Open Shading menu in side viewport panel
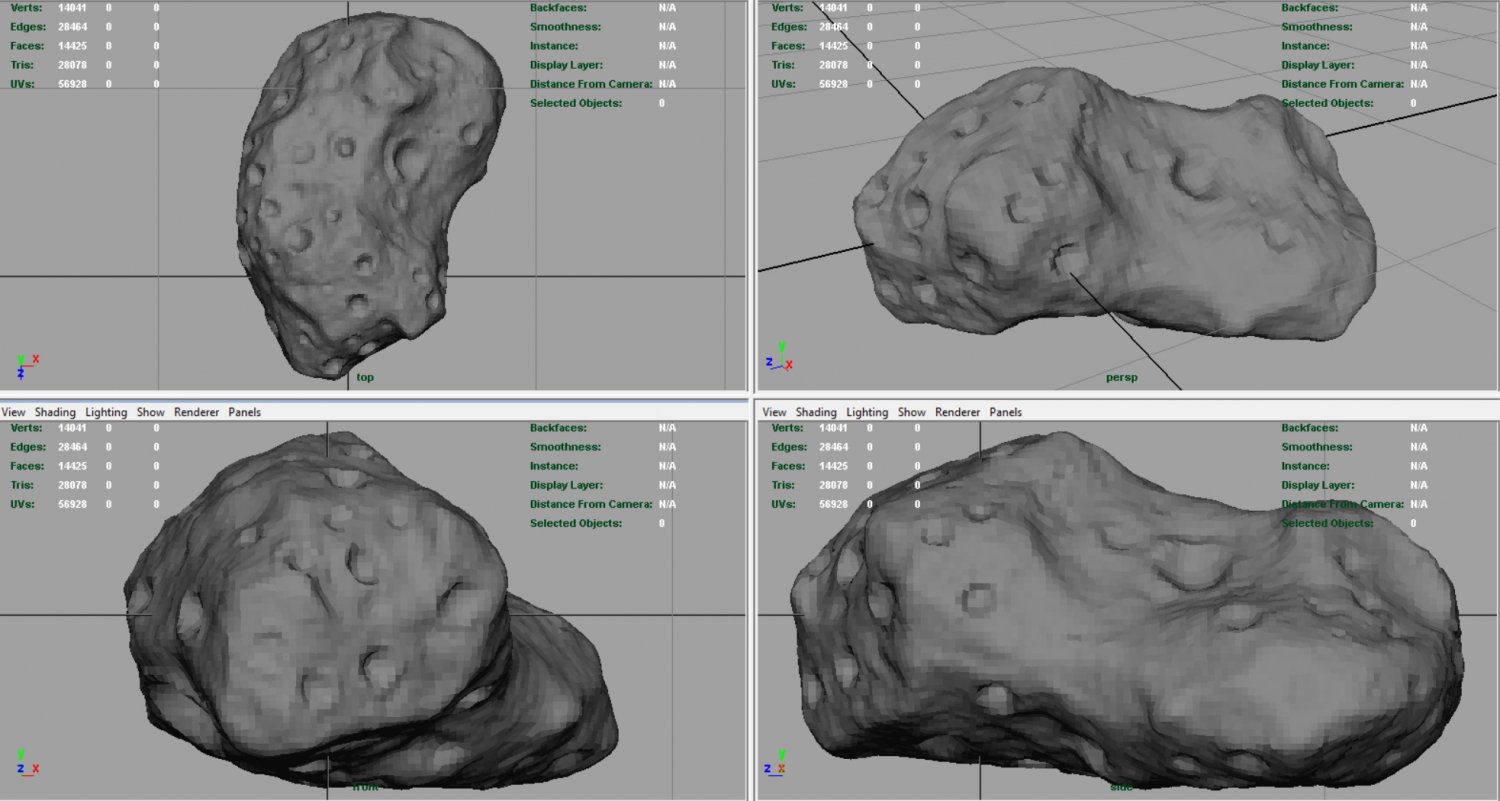The image size is (1500, 801). click(x=816, y=412)
